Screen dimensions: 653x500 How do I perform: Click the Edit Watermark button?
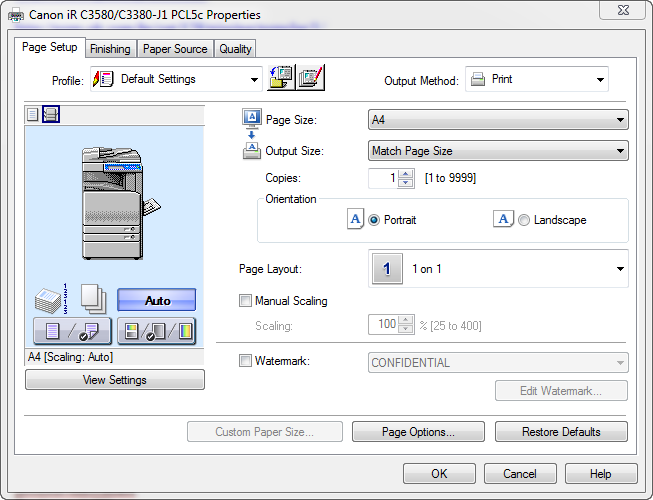click(x=561, y=391)
